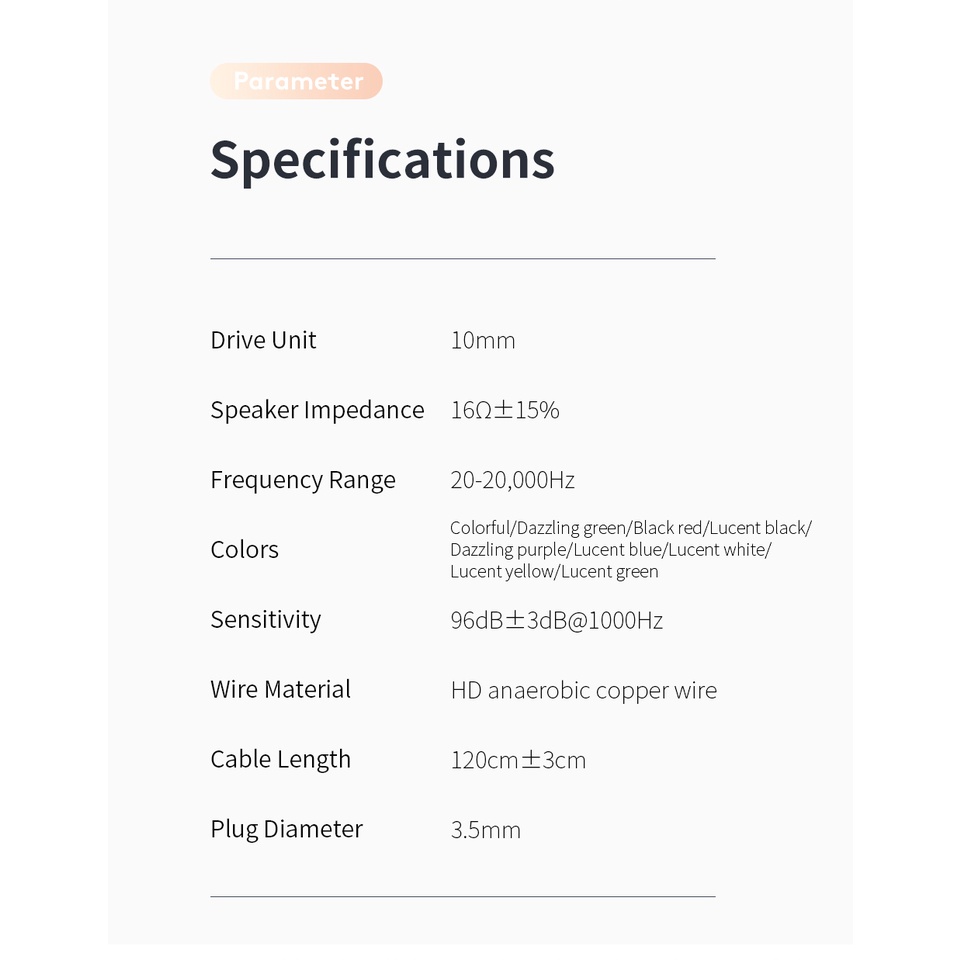
Task: Select the Colors label
Action: pyautogui.click(x=244, y=550)
